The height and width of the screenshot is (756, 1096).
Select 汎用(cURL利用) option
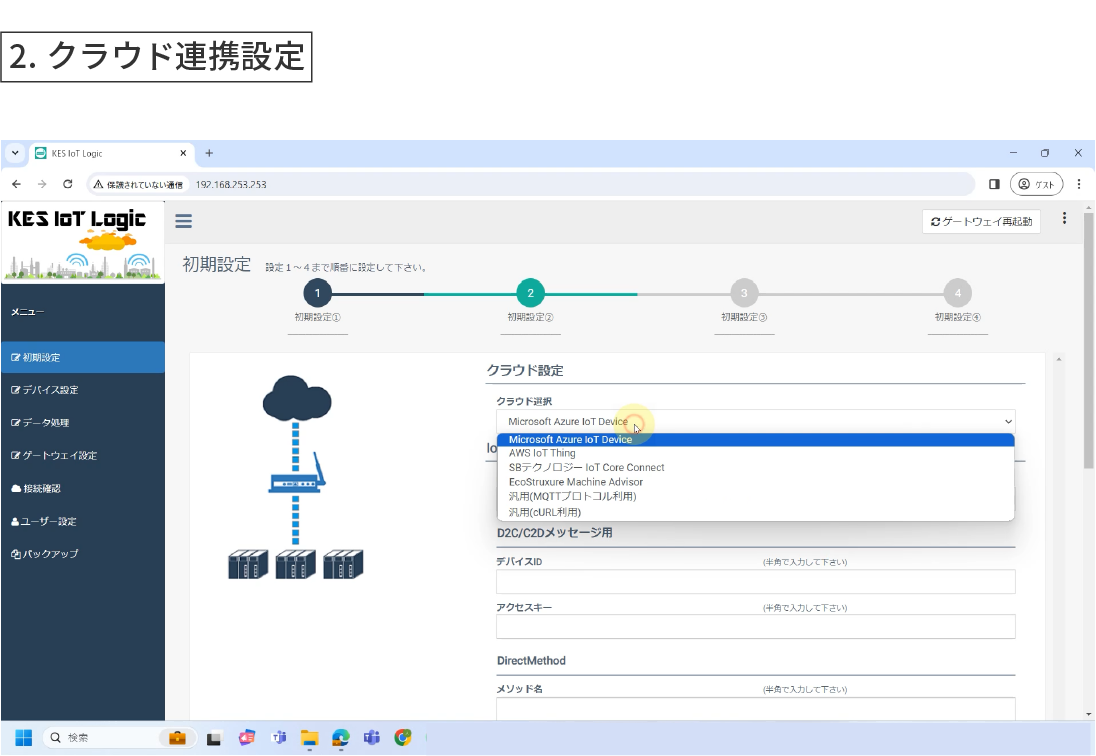[756, 512]
